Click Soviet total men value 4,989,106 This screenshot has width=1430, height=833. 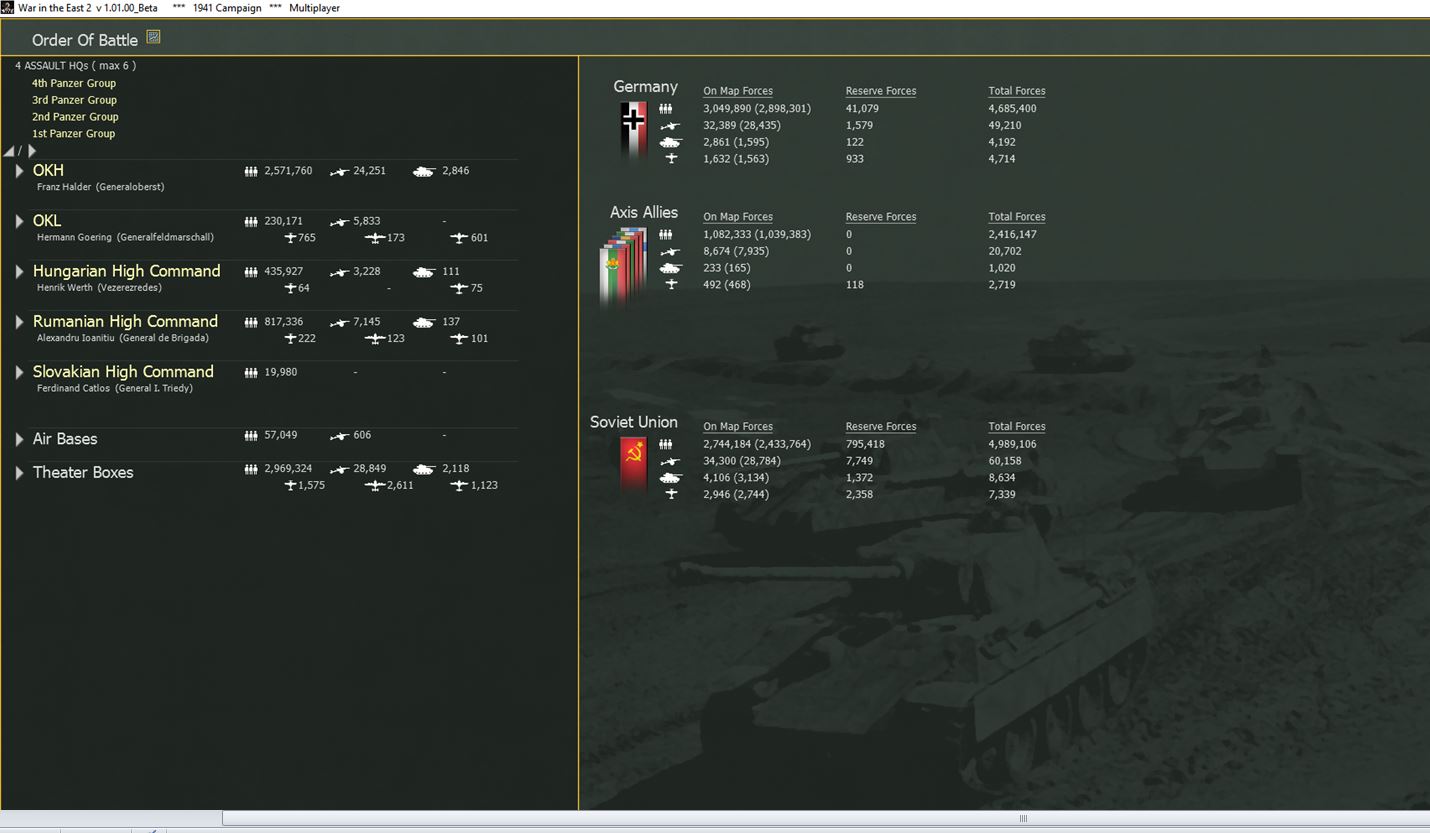[x=1013, y=444]
